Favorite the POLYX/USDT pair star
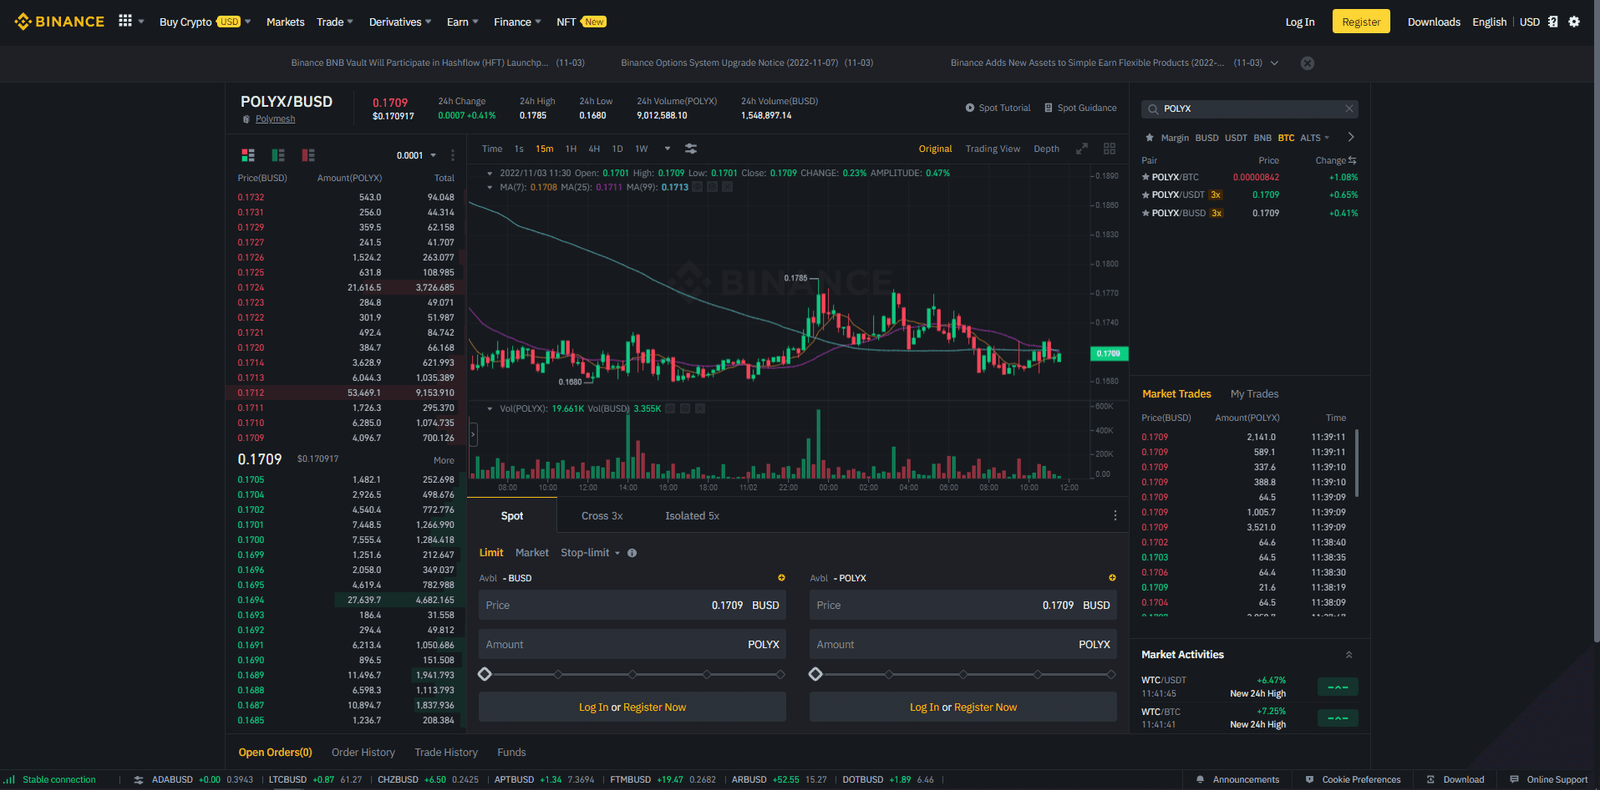Screen dimensions: 1600x790 point(1146,195)
